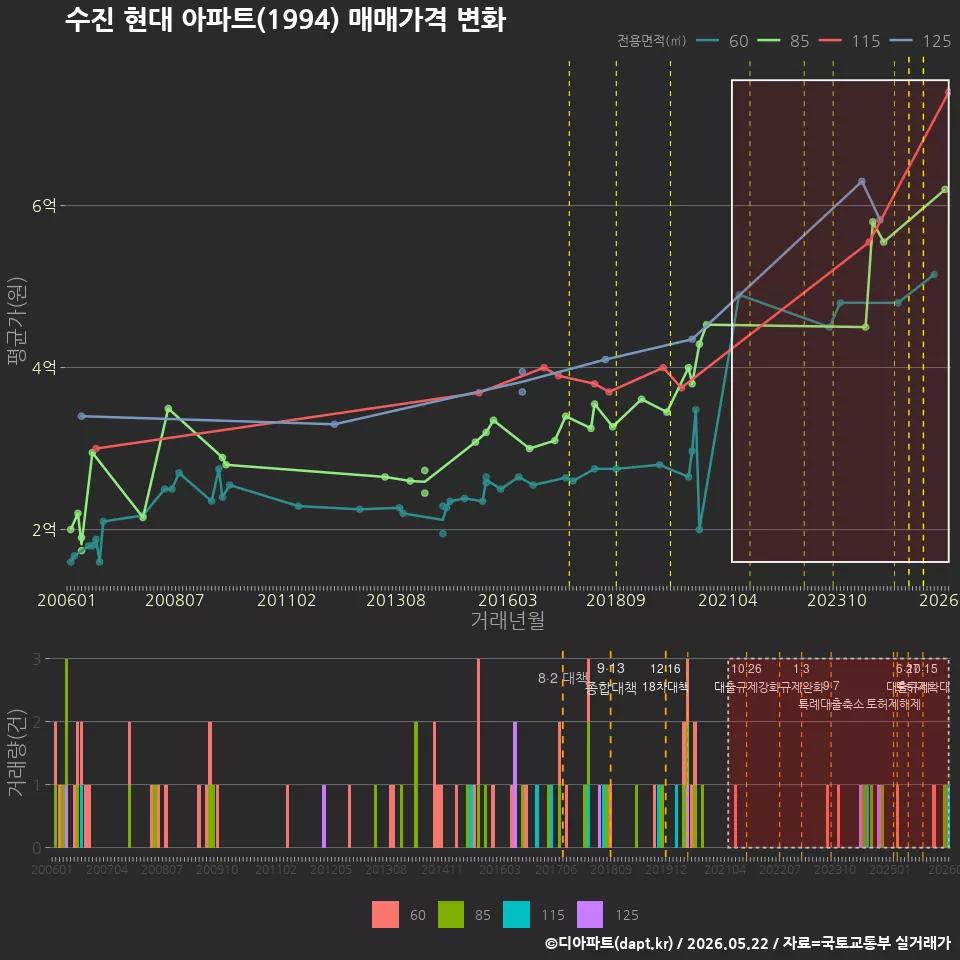Click the 60㎡ teal dip point at 2억
Screen dimensions: 960x960
pos(699,530)
